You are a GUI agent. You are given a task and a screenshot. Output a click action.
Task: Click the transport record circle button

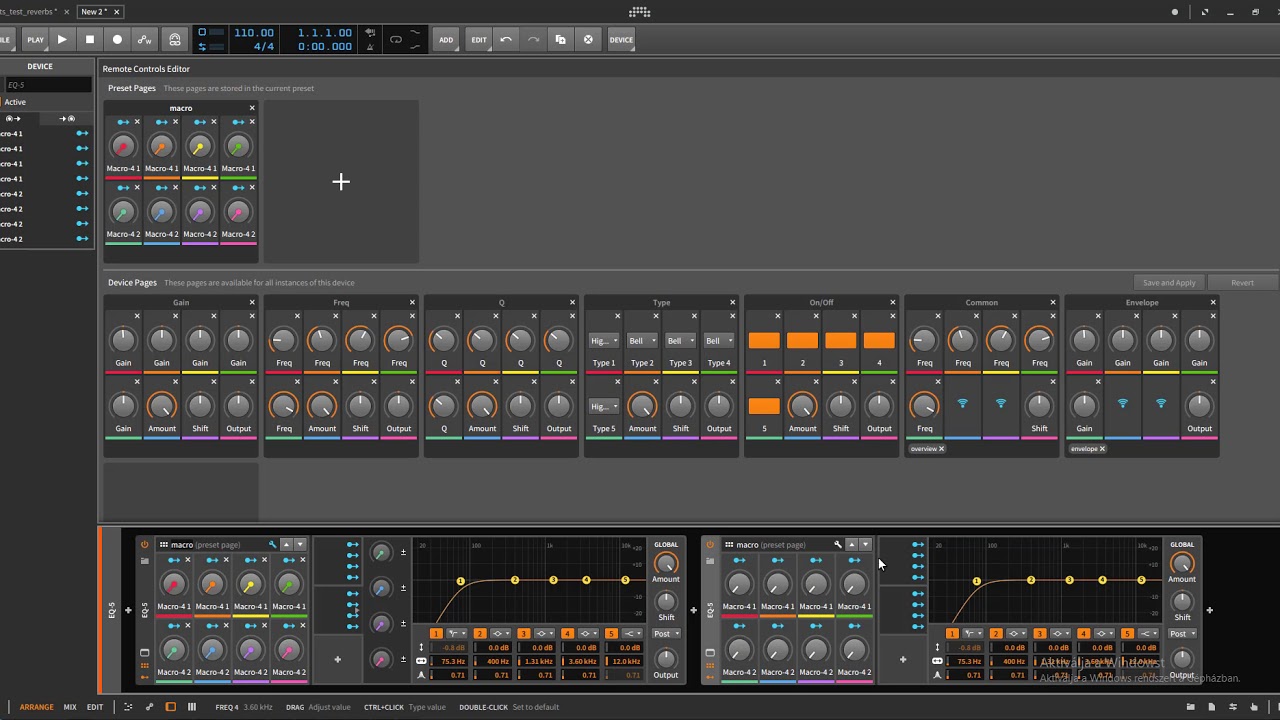(x=117, y=40)
